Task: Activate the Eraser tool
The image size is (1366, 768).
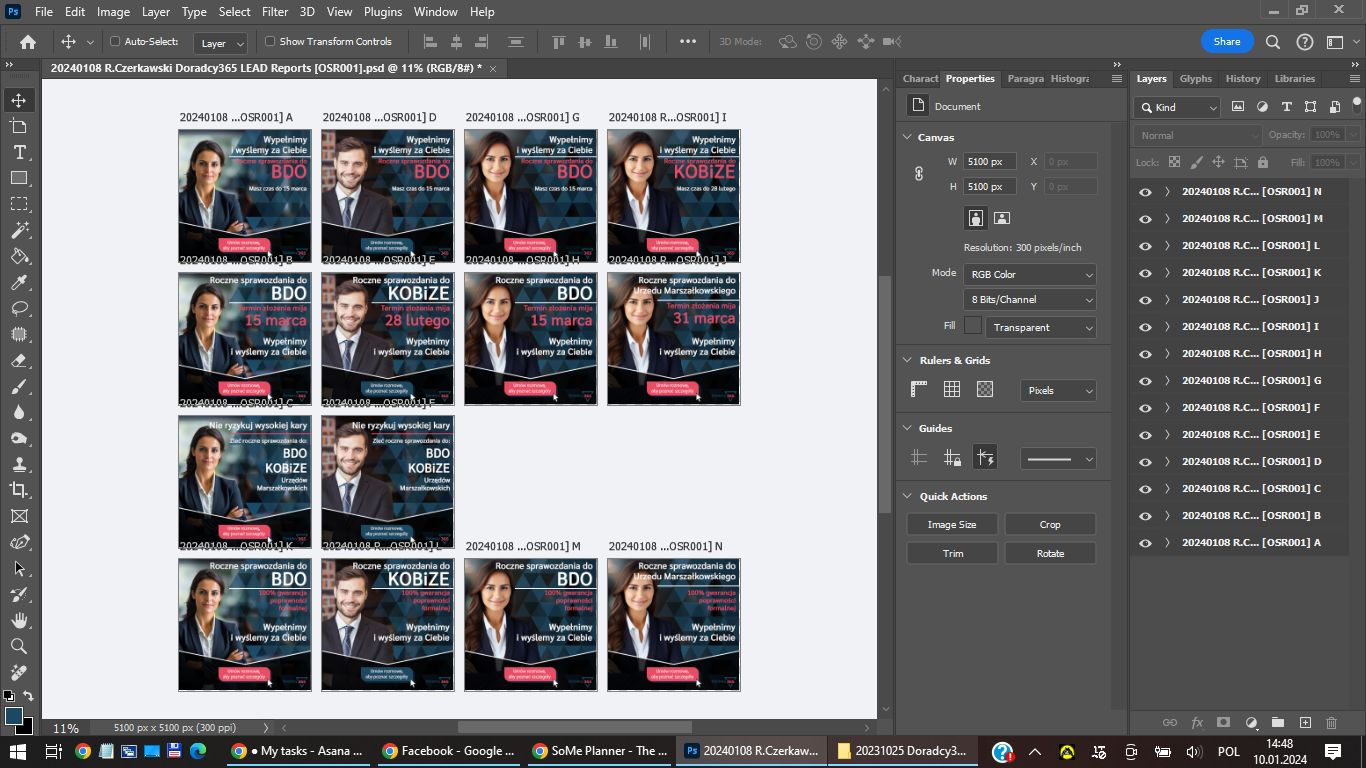Action: tap(19, 360)
